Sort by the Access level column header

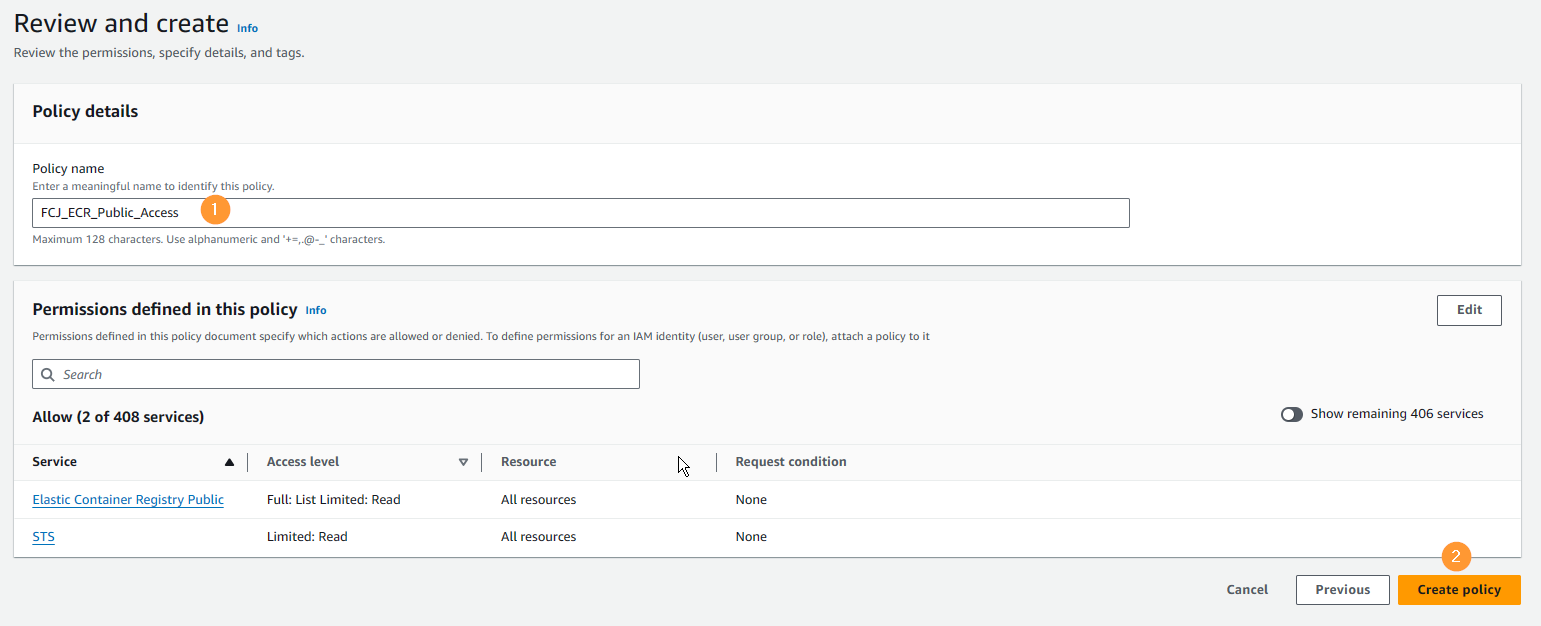(x=303, y=462)
